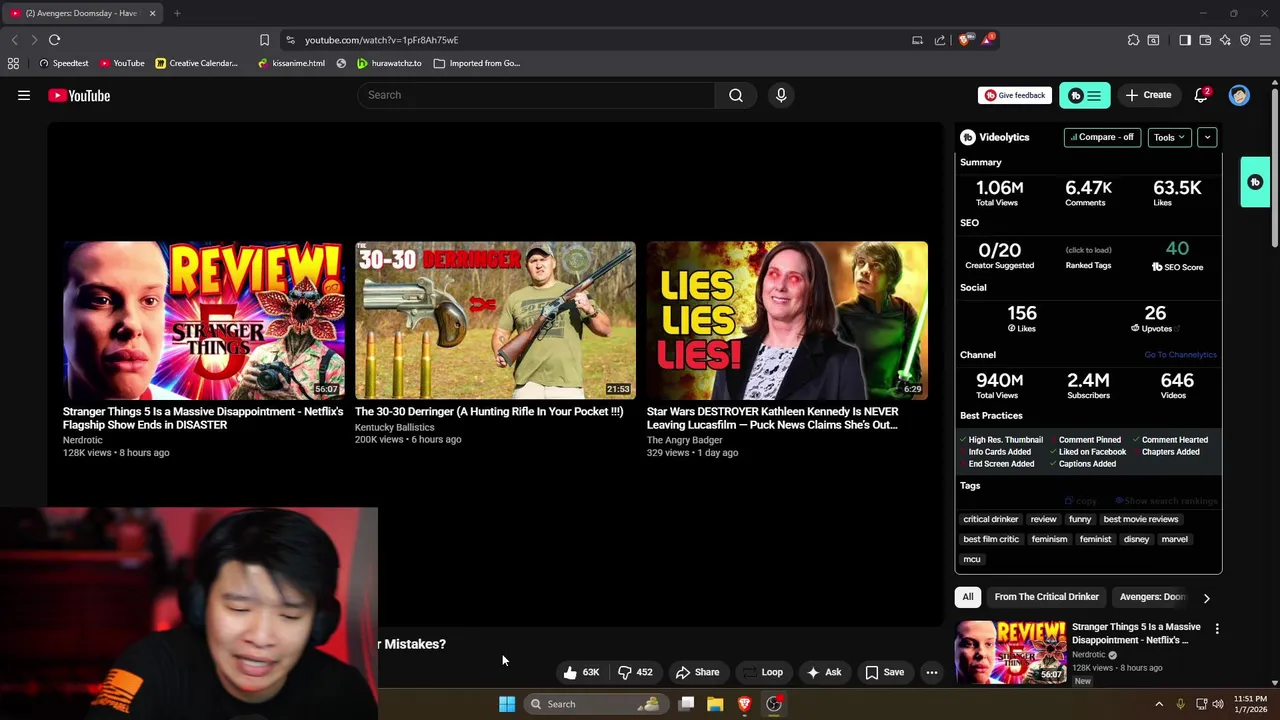Viewport: 1280px width, 720px height.
Task: Open the Videolytics Tools dropdown
Action: 1169,137
